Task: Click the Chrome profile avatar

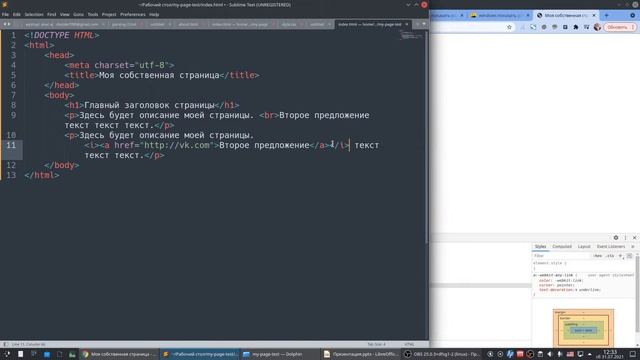Action: (x=598, y=27)
